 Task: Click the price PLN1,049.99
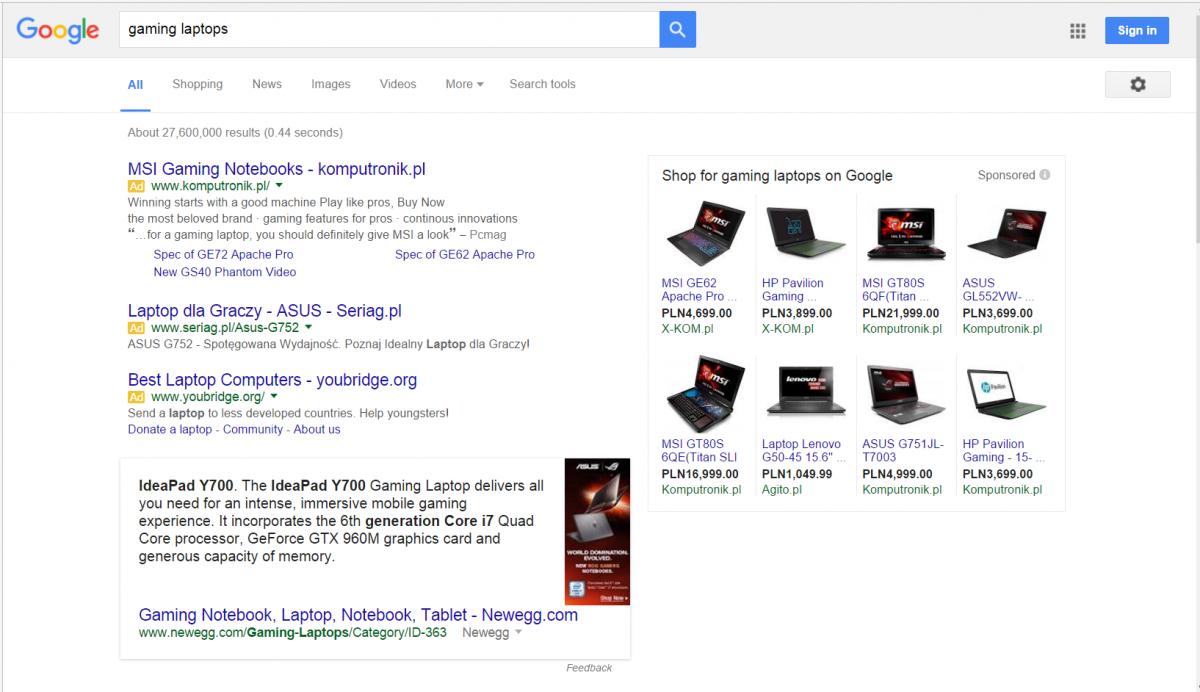point(797,474)
